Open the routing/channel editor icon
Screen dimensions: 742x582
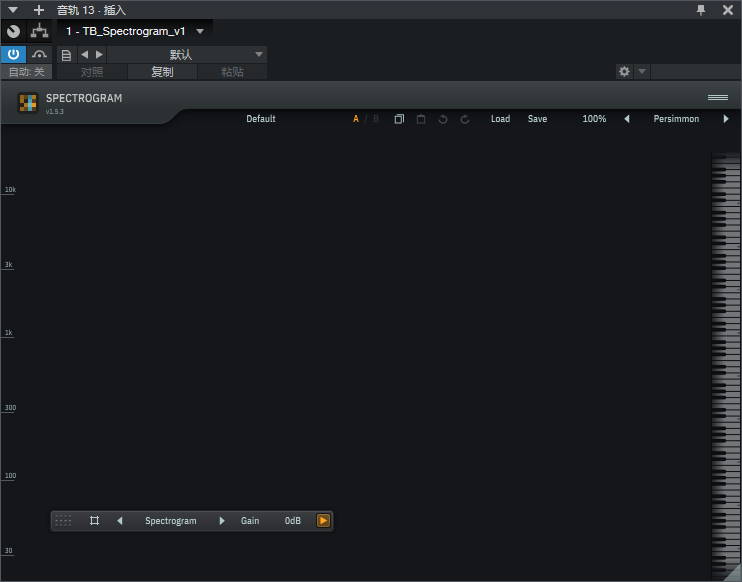click(x=39, y=31)
